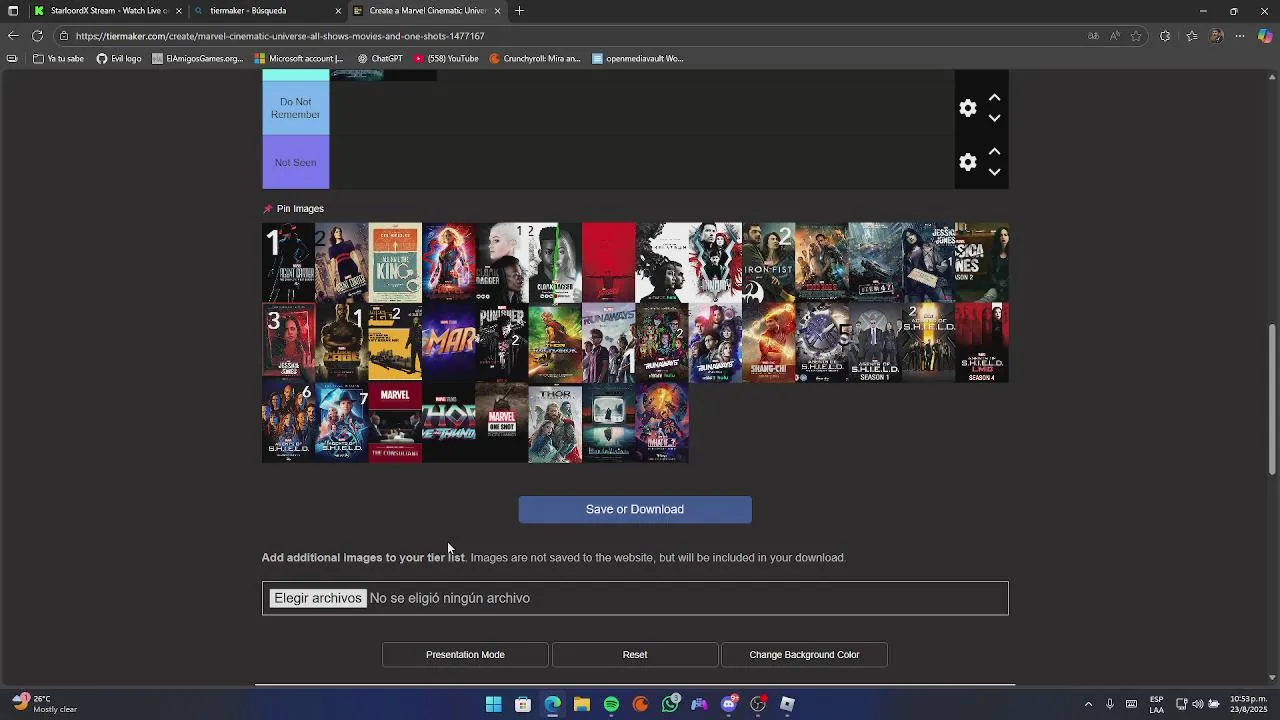1280x720 pixels.
Task: Open the openmediavault bookmark
Action: 638,59
